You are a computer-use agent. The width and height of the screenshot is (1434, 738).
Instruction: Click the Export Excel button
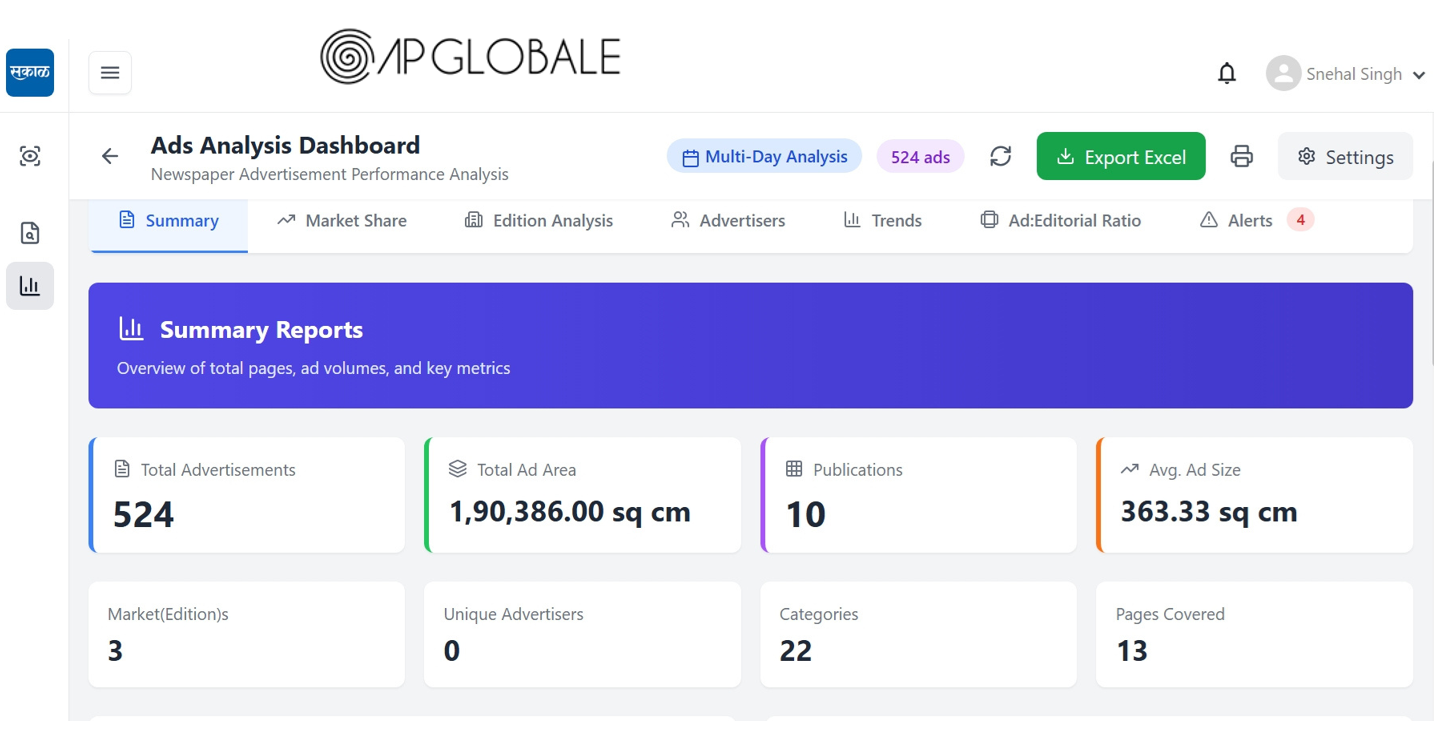coord(1120,157)
